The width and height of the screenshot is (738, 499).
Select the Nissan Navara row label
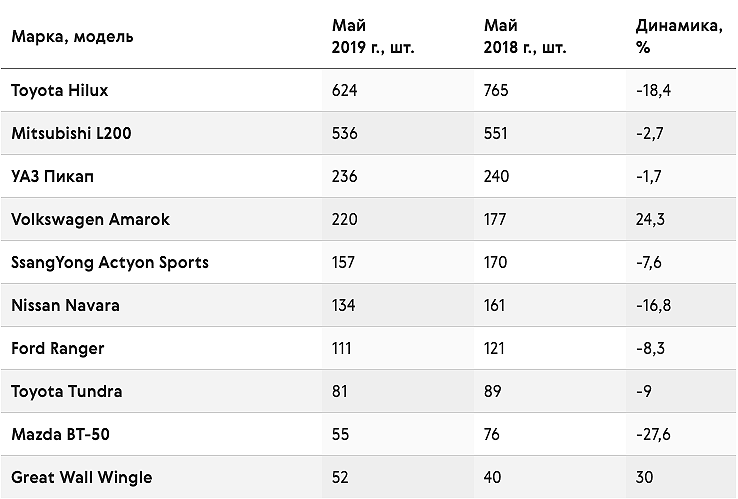click(x=65, y=305)
